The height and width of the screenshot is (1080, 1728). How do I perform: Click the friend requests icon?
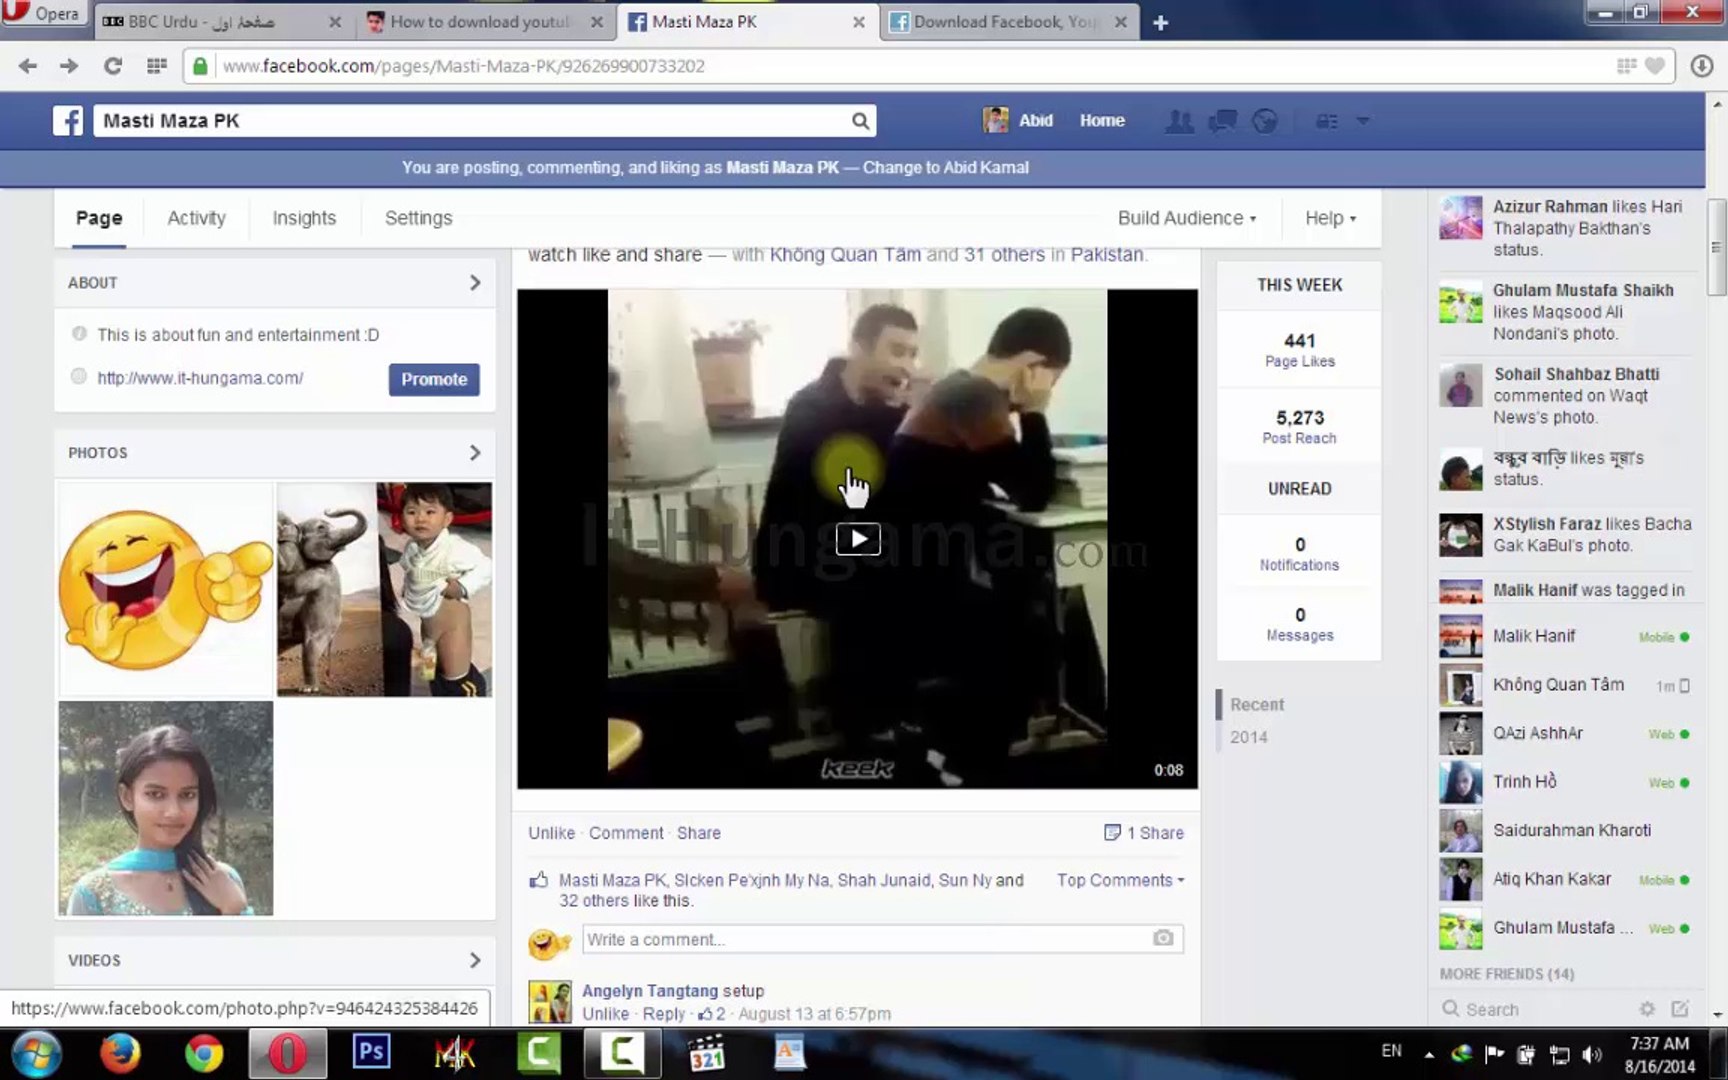[x=1180, y=120]
